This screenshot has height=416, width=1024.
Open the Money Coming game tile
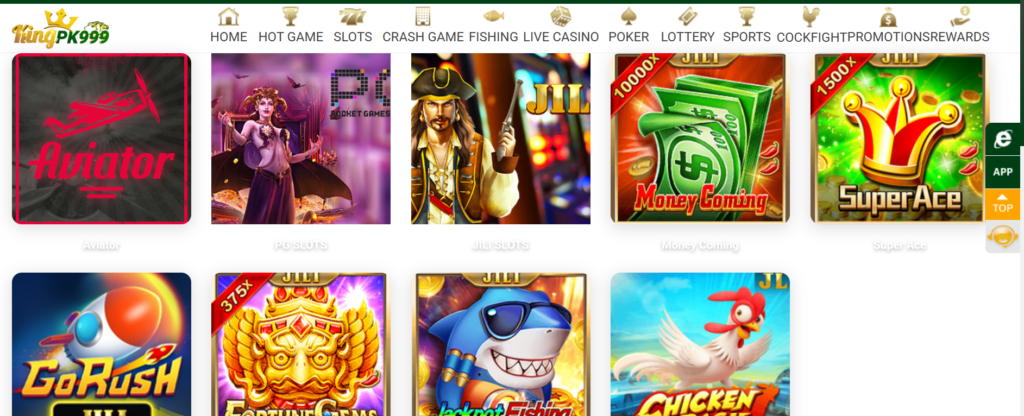[700, 138]
